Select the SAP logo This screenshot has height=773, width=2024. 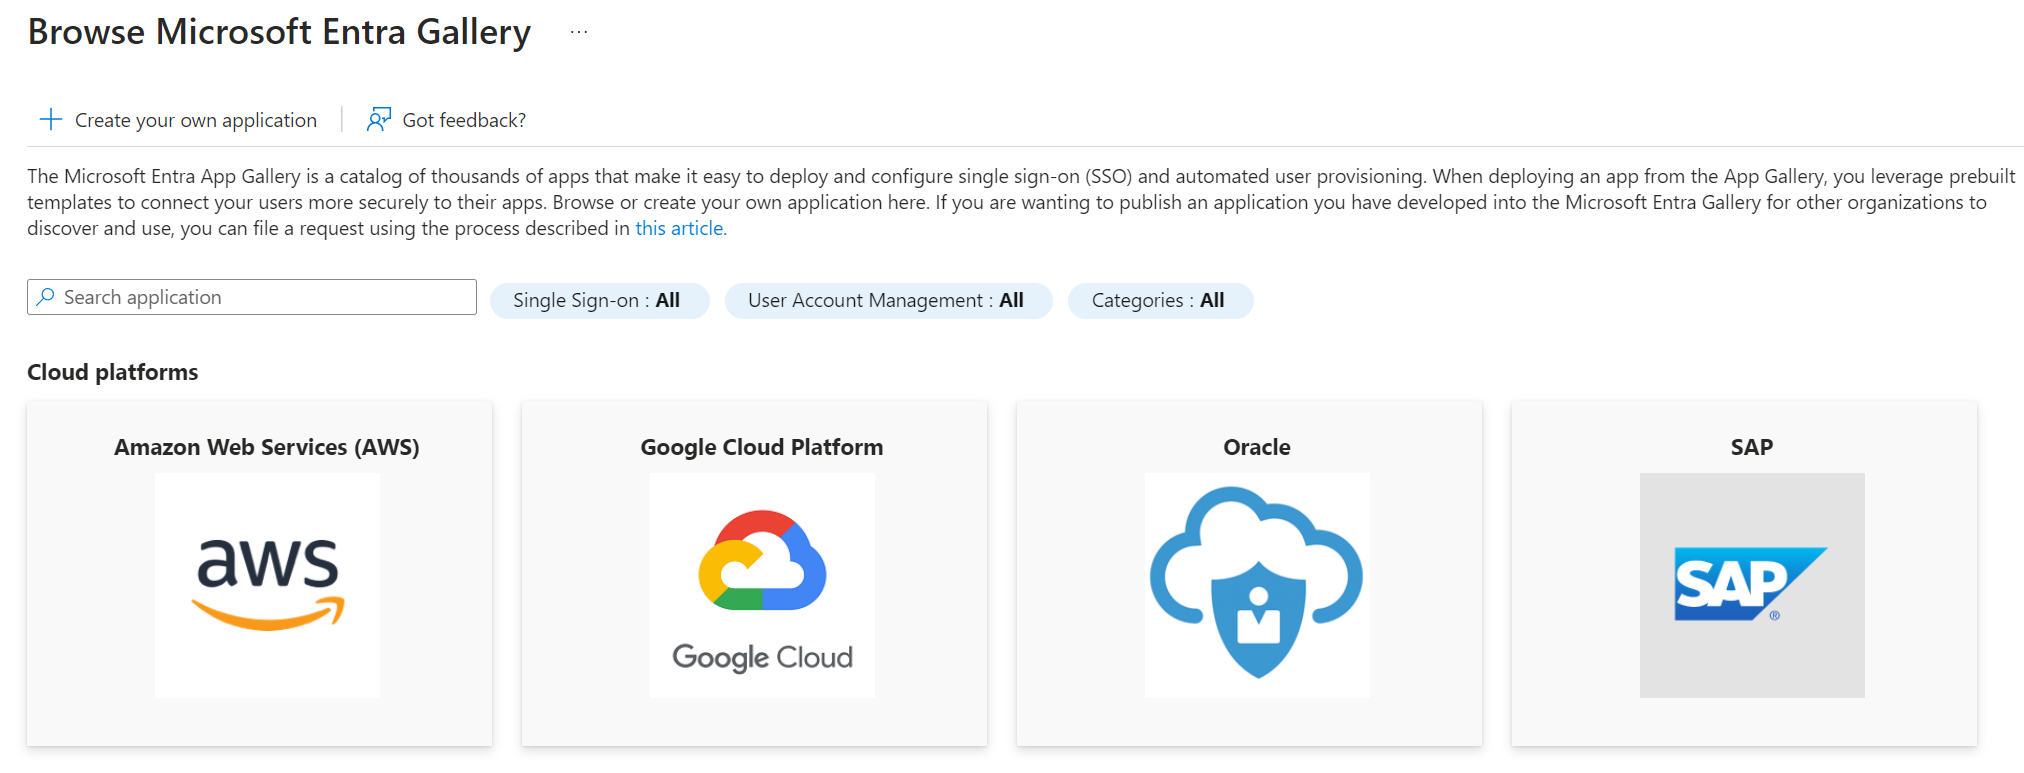1752,585
